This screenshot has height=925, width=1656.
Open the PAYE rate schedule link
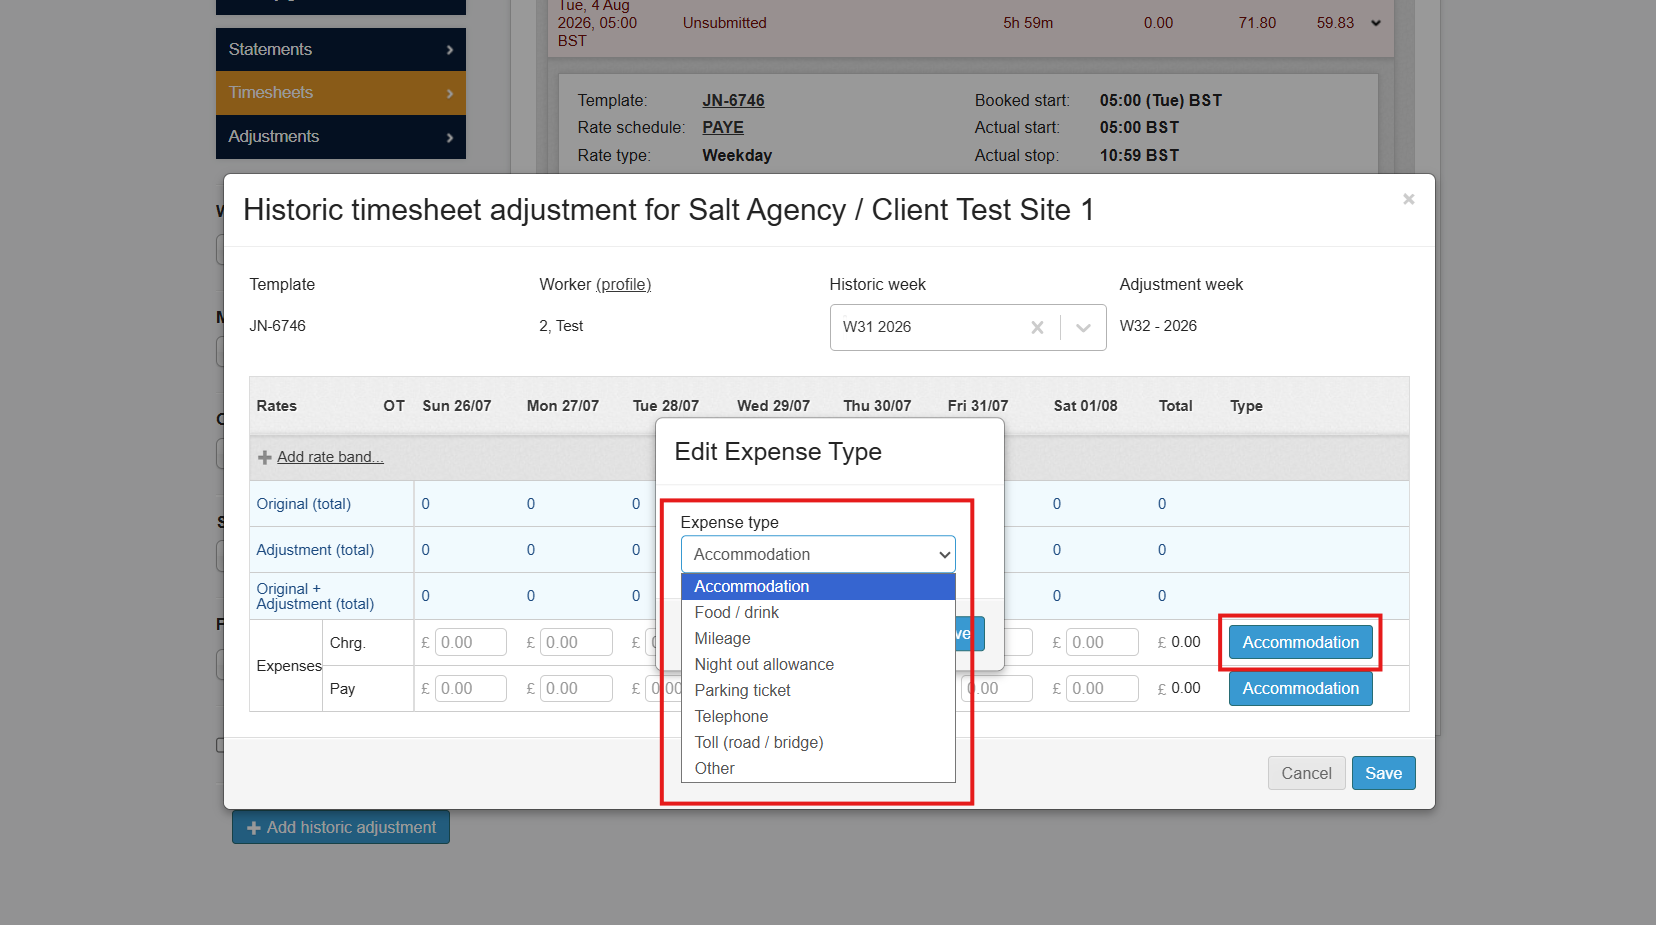(x=723, y=128)
